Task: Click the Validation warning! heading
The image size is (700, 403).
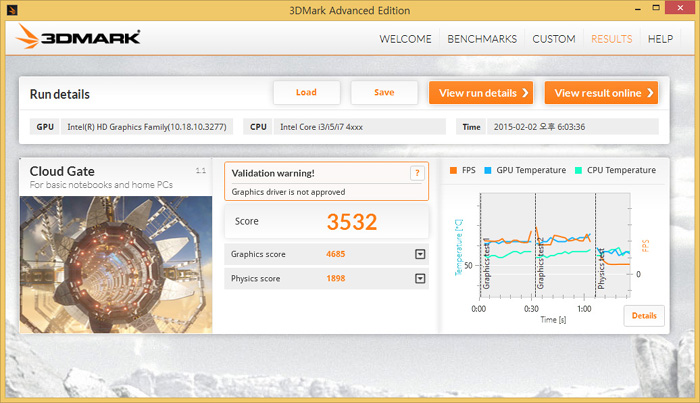Action: coord(273,173)
